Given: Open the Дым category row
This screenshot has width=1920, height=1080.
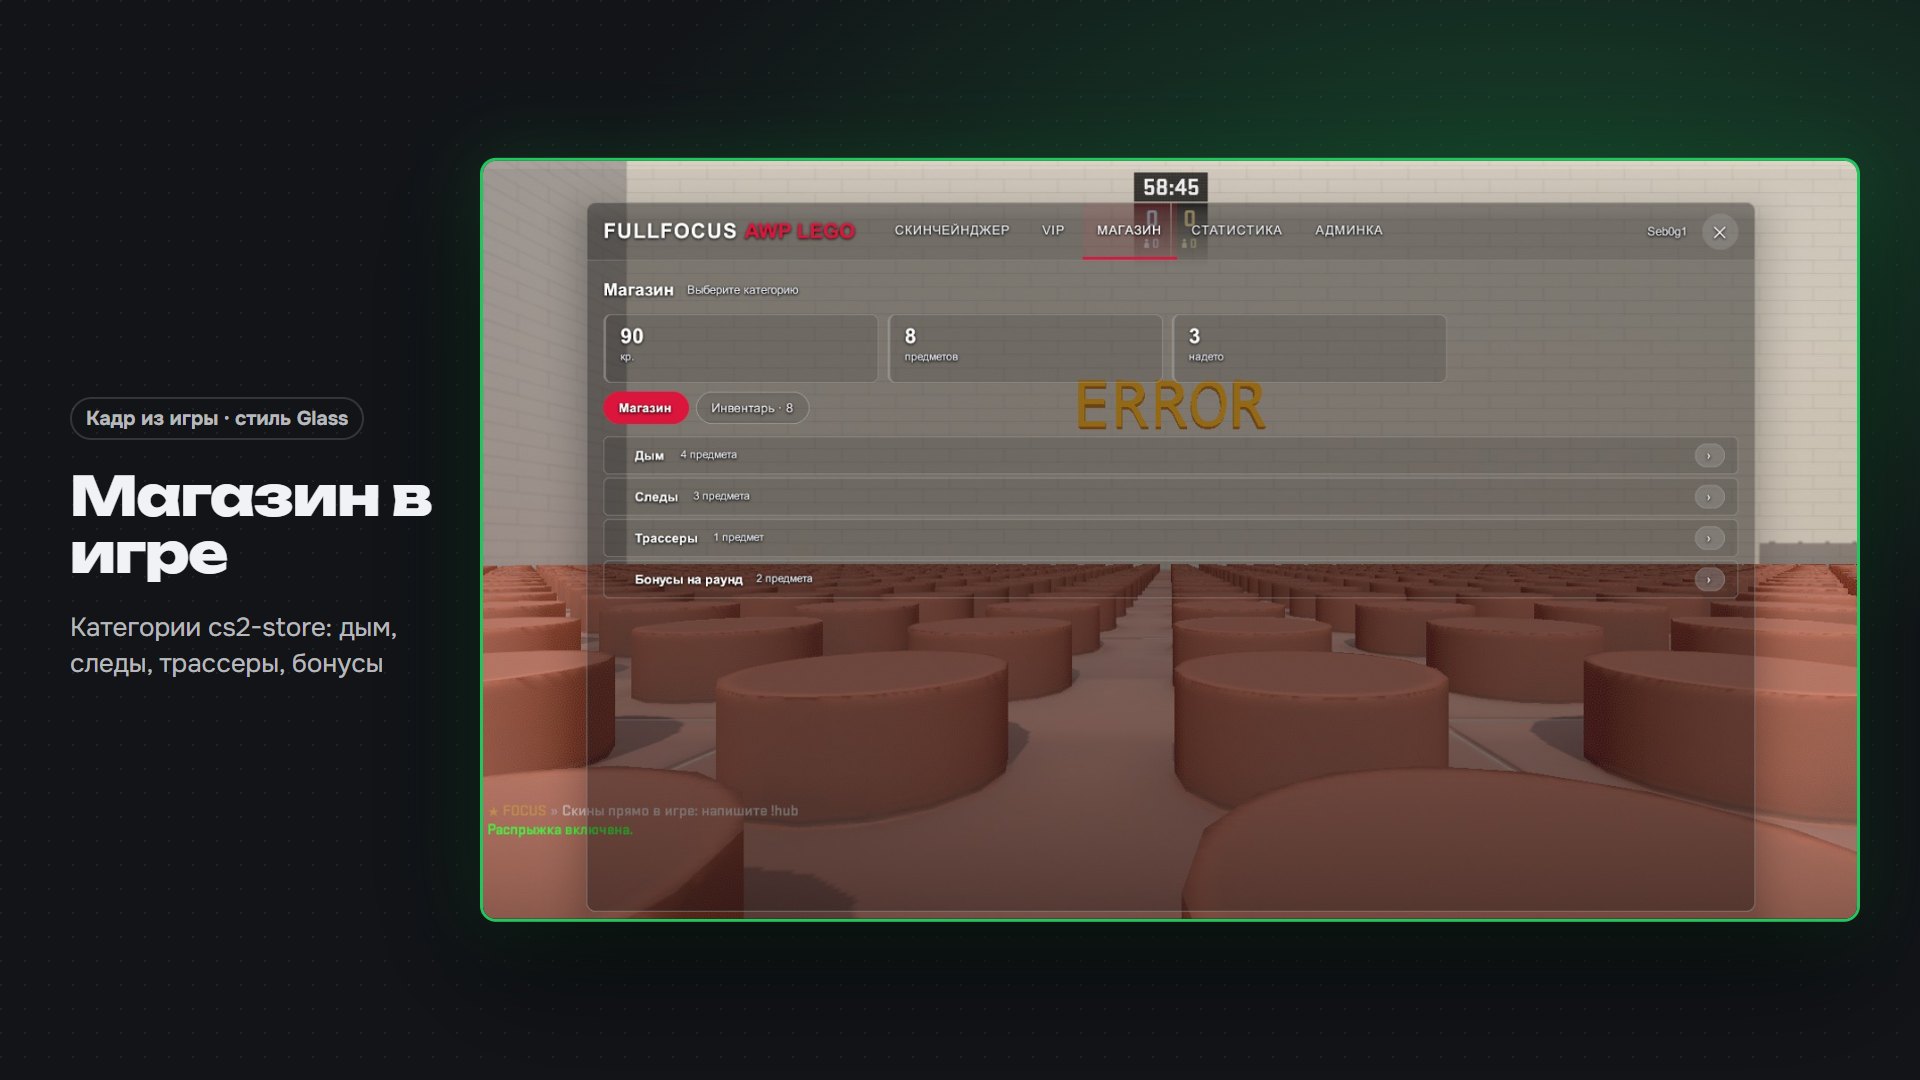Looking at the screenshot, I should click(1170, 455).
